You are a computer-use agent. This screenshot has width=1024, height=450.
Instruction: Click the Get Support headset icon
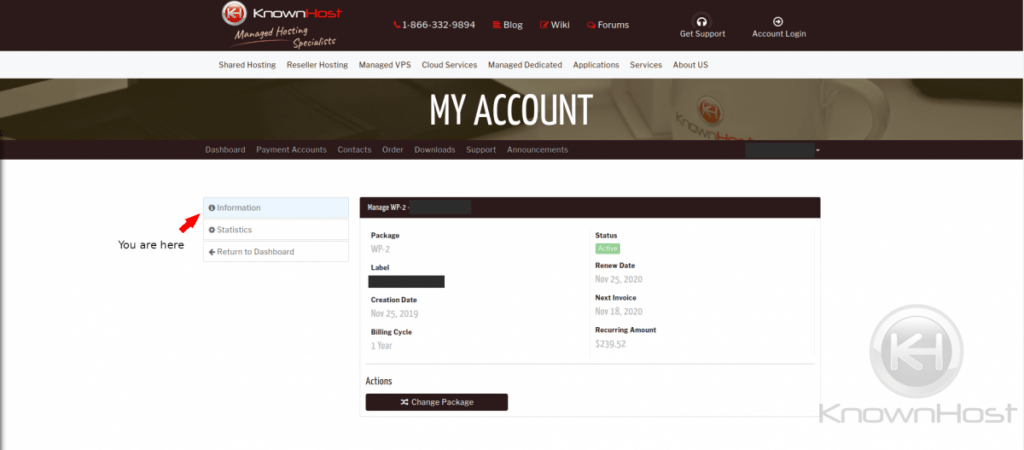pyautogui.click(x=702, y=21)
